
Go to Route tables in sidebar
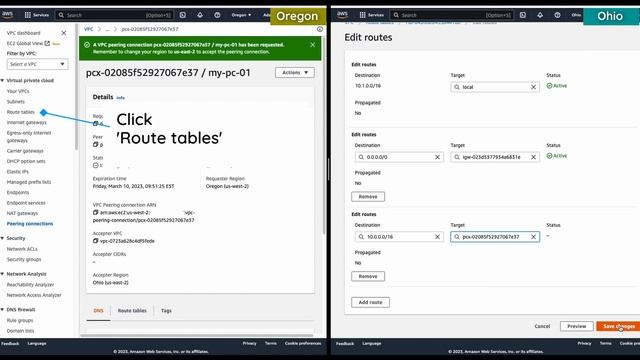21,112
